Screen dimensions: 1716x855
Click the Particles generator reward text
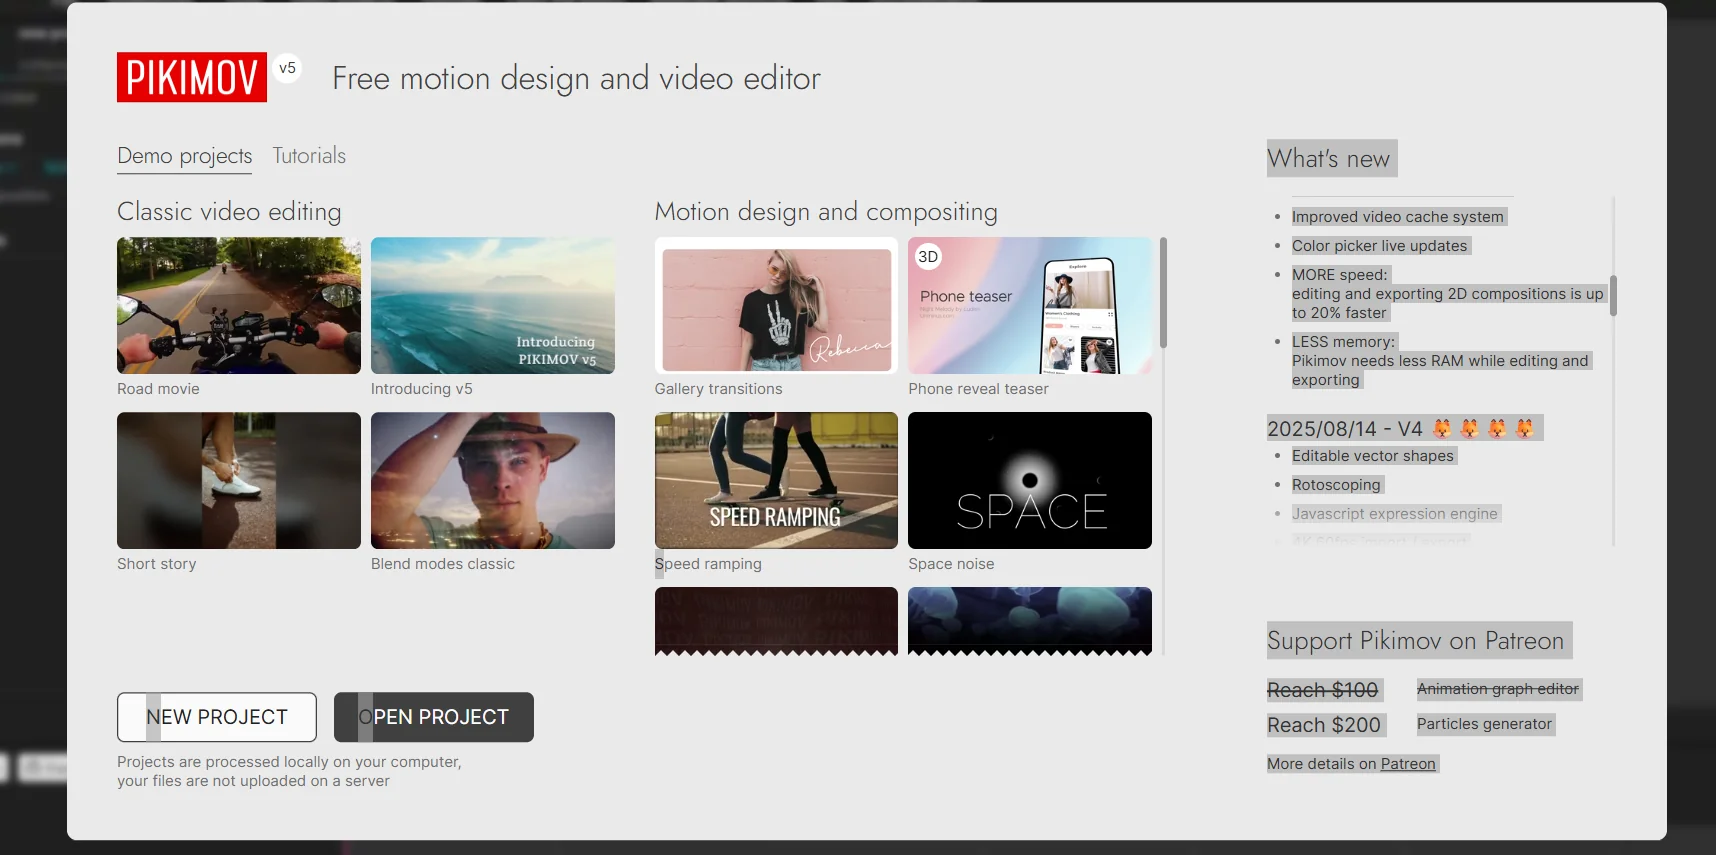click(x=1484, y=724)
